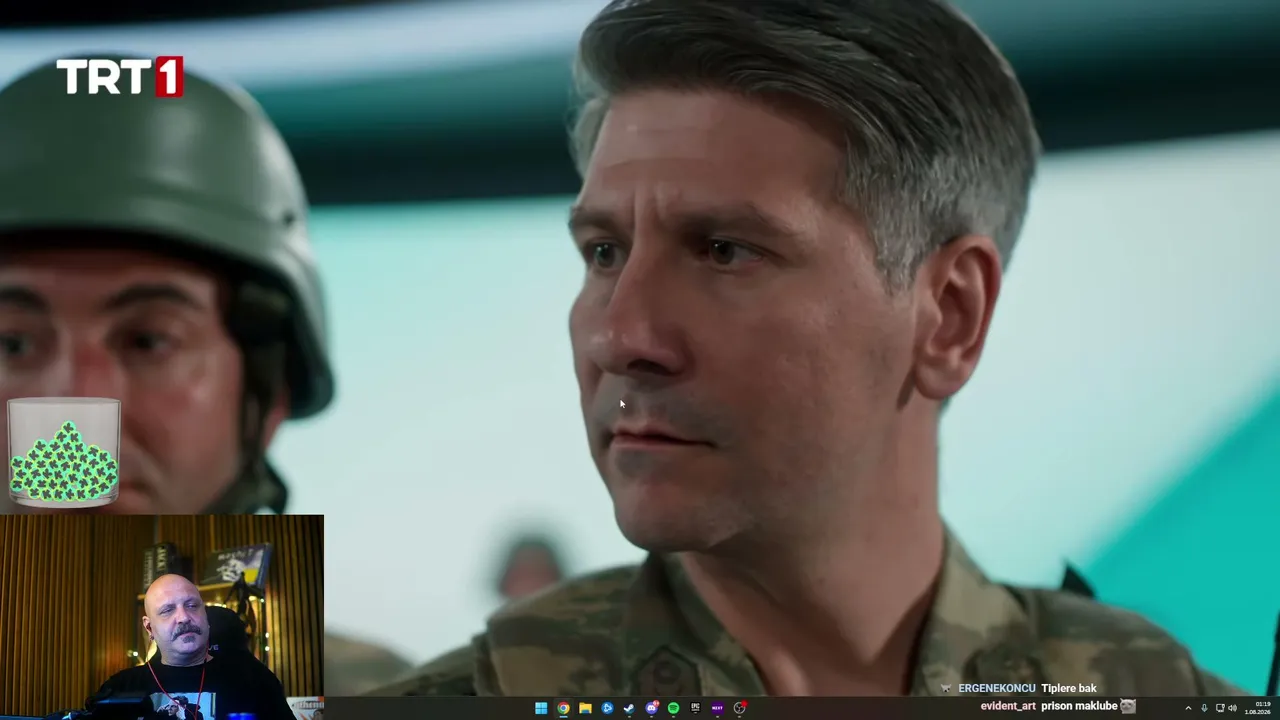
Task: Open the round red-badged icon after NEXT
Action: tap(739, 708)
